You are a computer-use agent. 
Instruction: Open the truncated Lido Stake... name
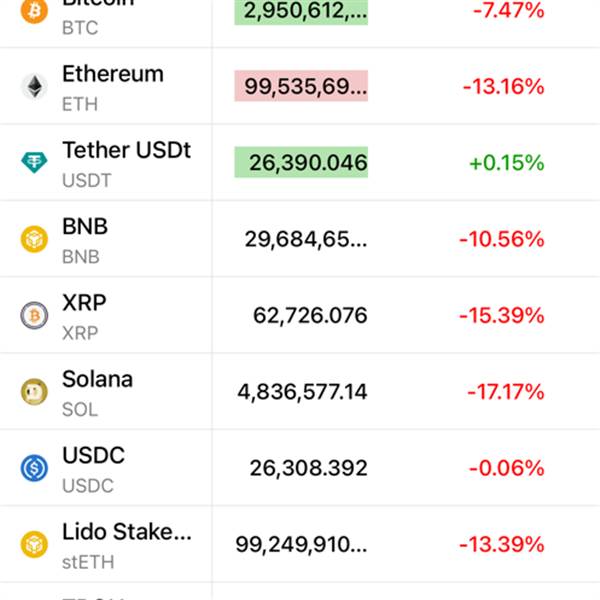pos(126,532)
